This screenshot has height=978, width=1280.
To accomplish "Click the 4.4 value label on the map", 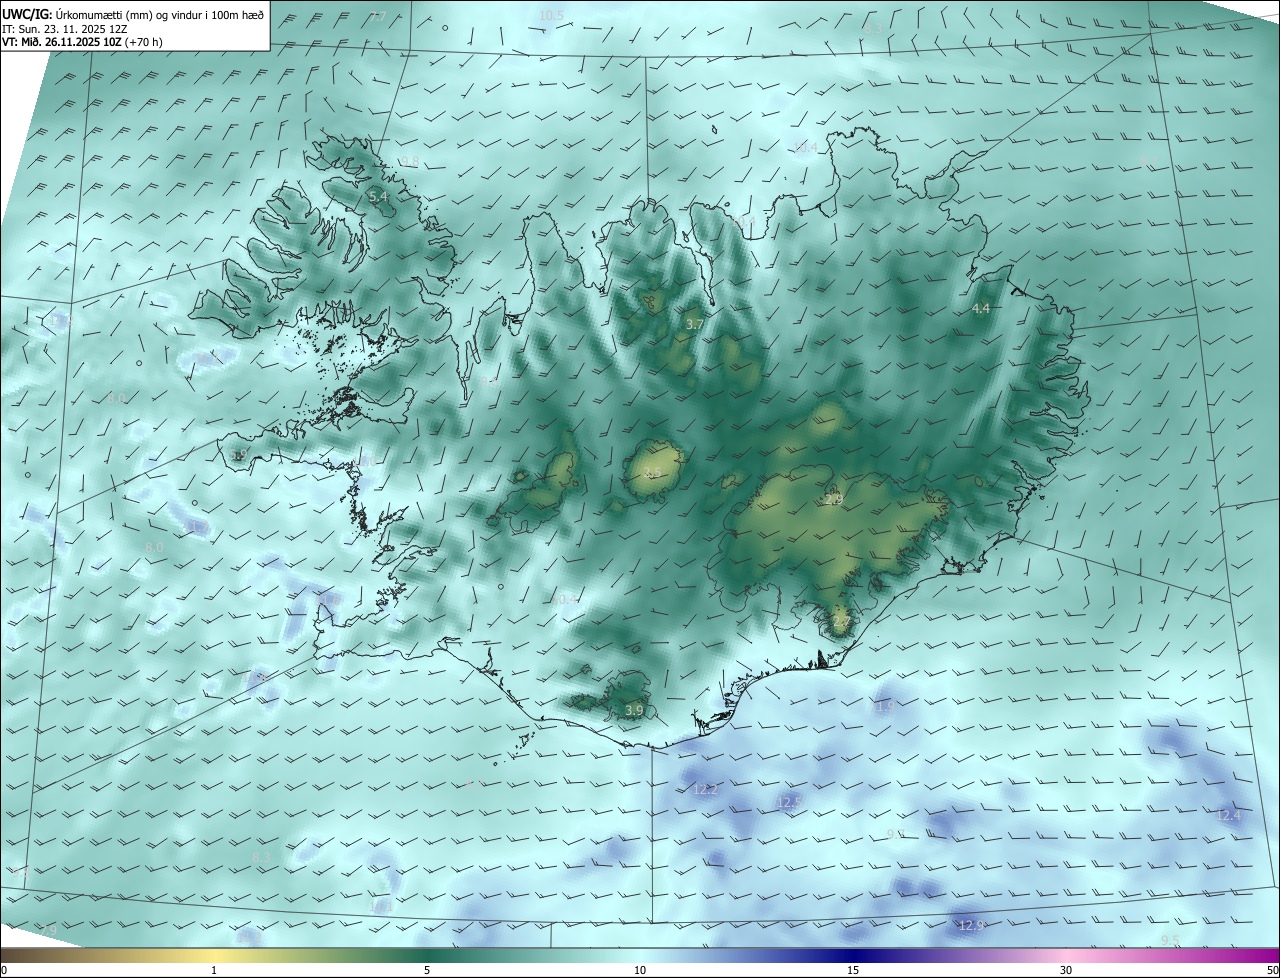I will pos(981,308).
